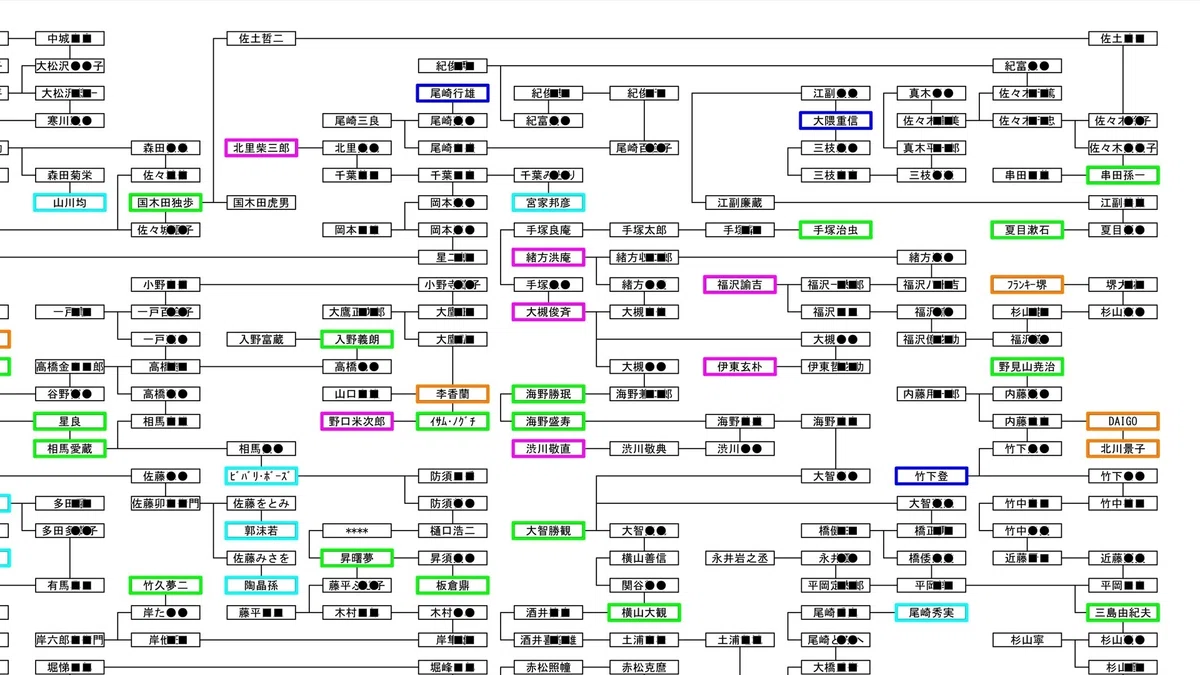Click the green 手塚治虫 box

point(836,229)
